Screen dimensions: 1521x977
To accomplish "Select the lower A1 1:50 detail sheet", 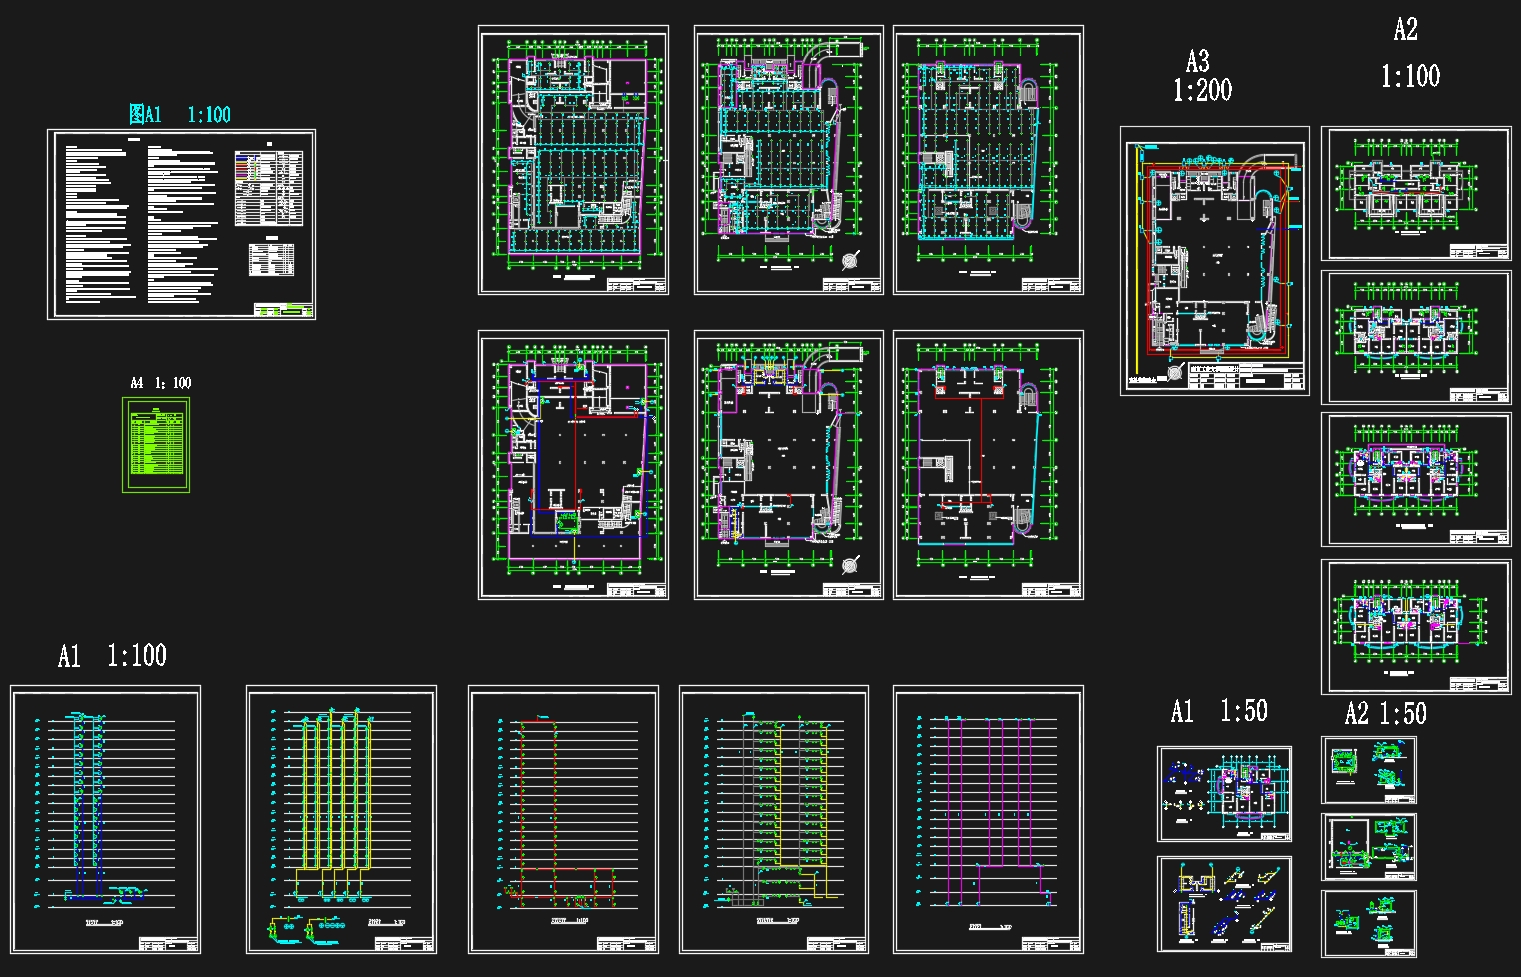I will (x=1224, y=905).
